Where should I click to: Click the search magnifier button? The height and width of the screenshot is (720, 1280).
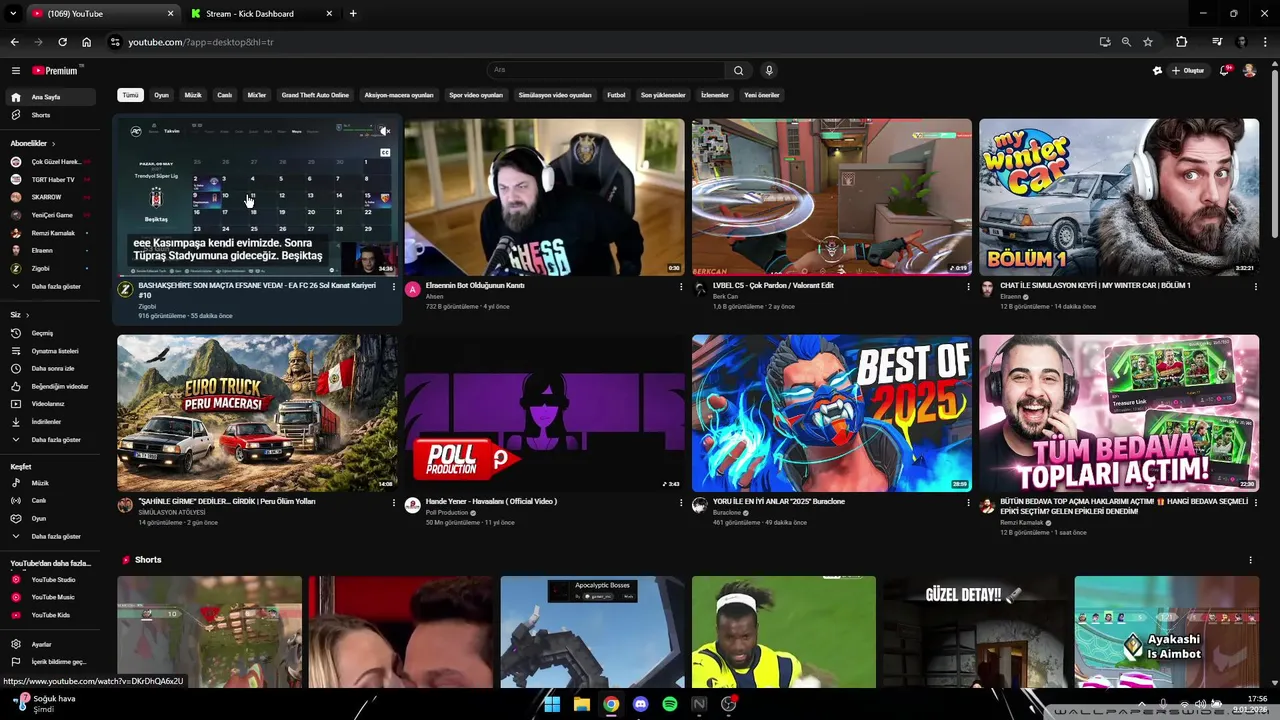tap(738, 70)
